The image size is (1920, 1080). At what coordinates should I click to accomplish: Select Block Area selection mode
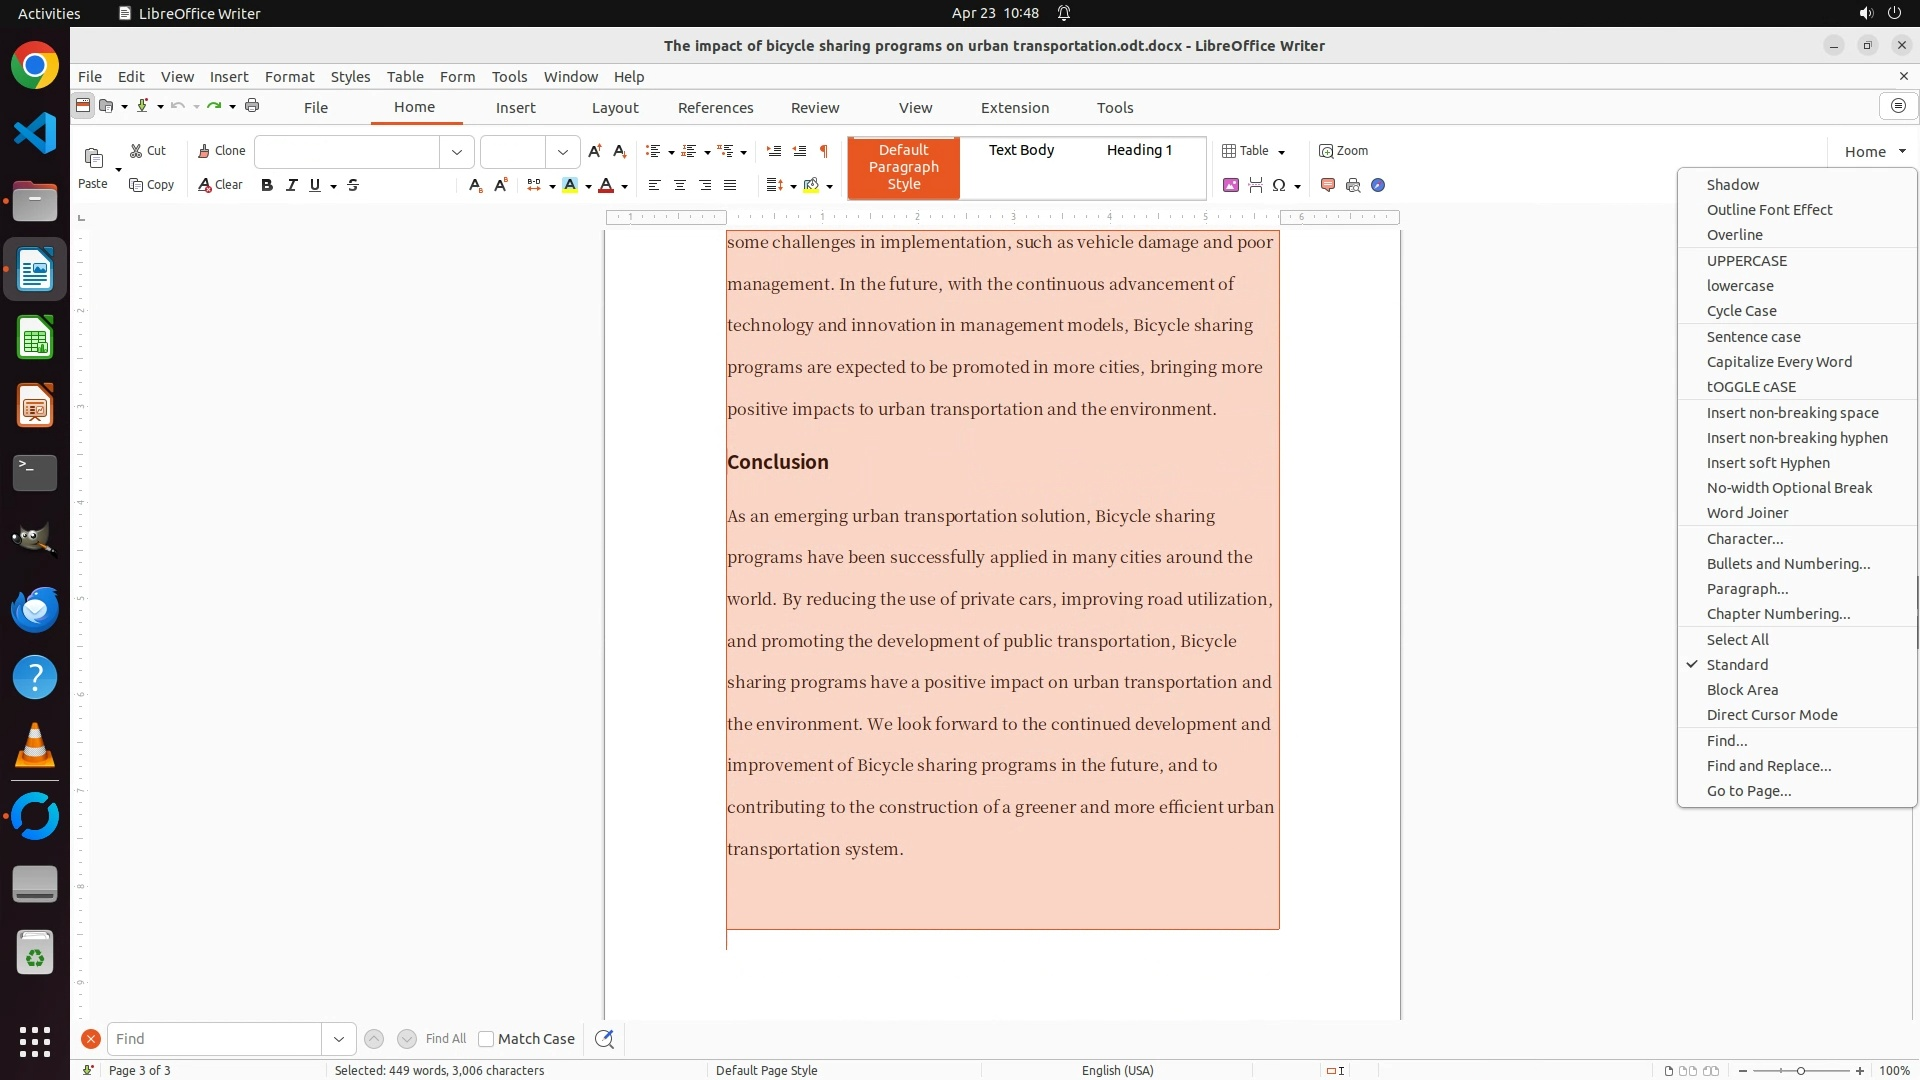pos(1742,690)
